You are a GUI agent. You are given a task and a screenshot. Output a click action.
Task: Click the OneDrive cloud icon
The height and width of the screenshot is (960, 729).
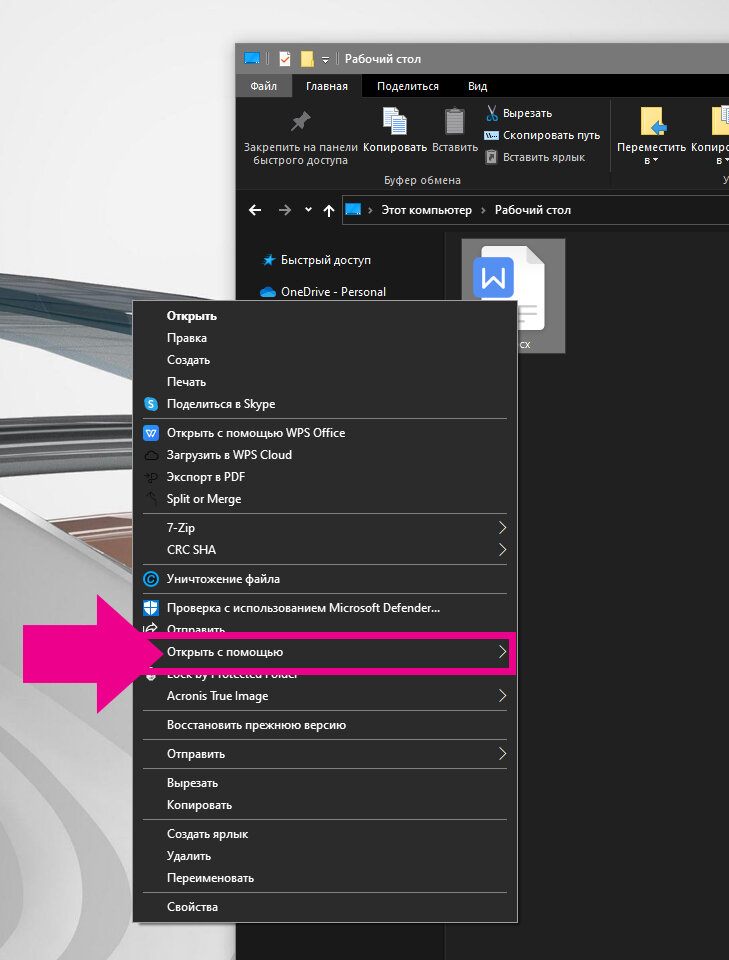268,292
